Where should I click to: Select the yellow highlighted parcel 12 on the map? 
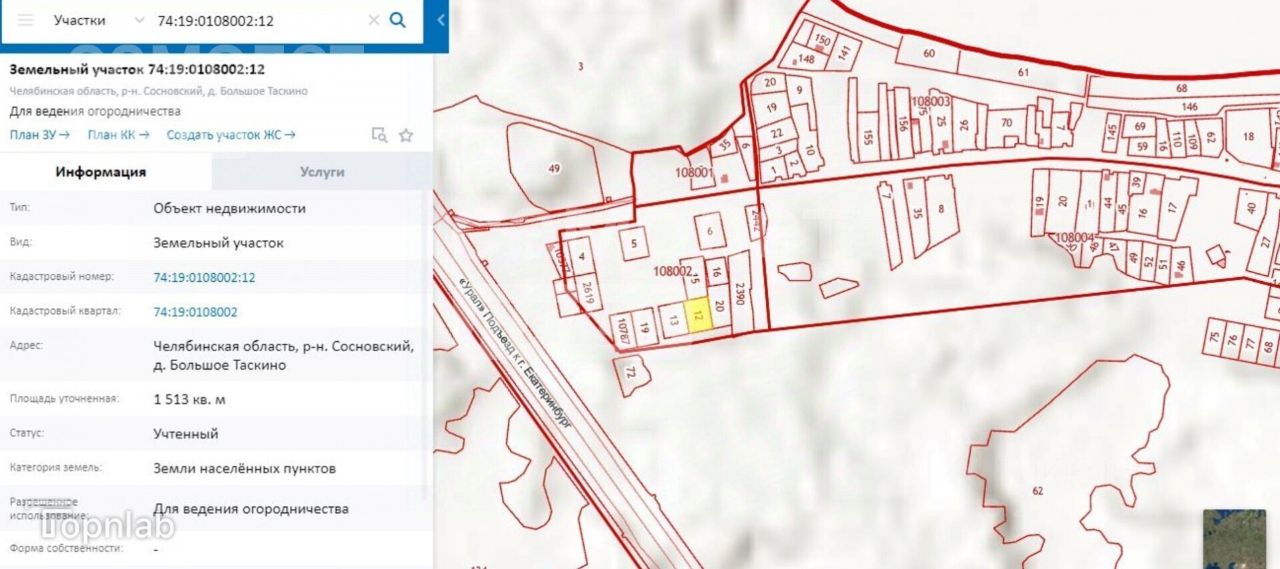click(x=699, y=318)
